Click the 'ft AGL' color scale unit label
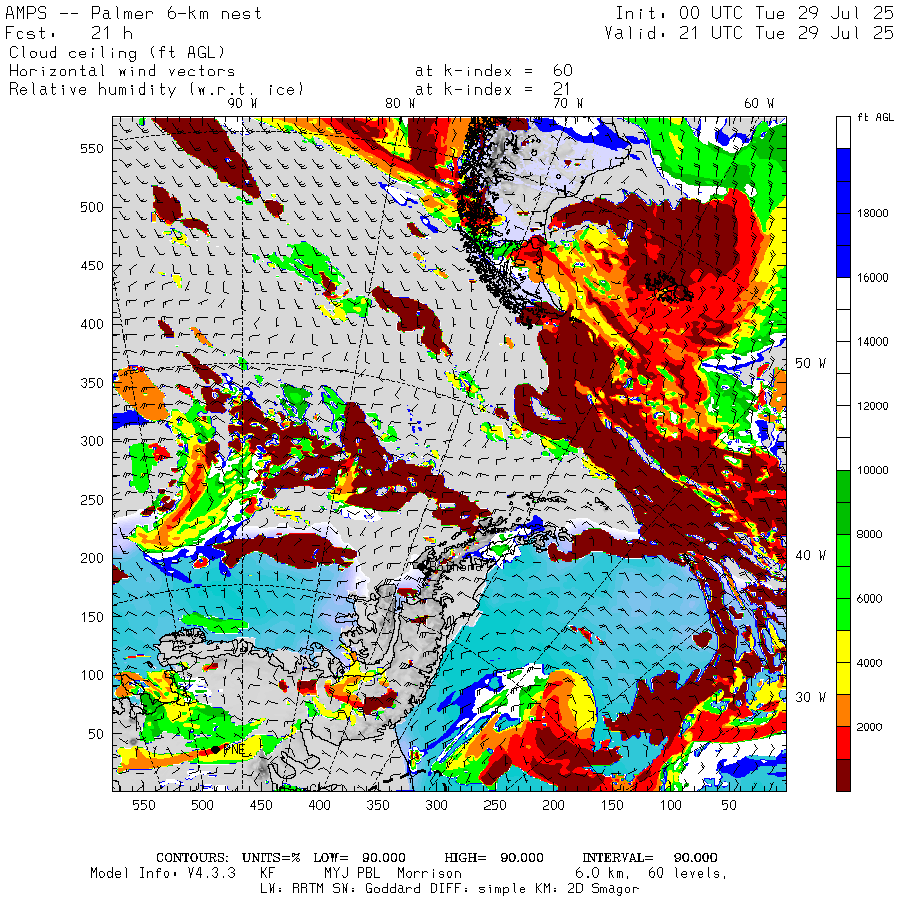 click(875, 117)
